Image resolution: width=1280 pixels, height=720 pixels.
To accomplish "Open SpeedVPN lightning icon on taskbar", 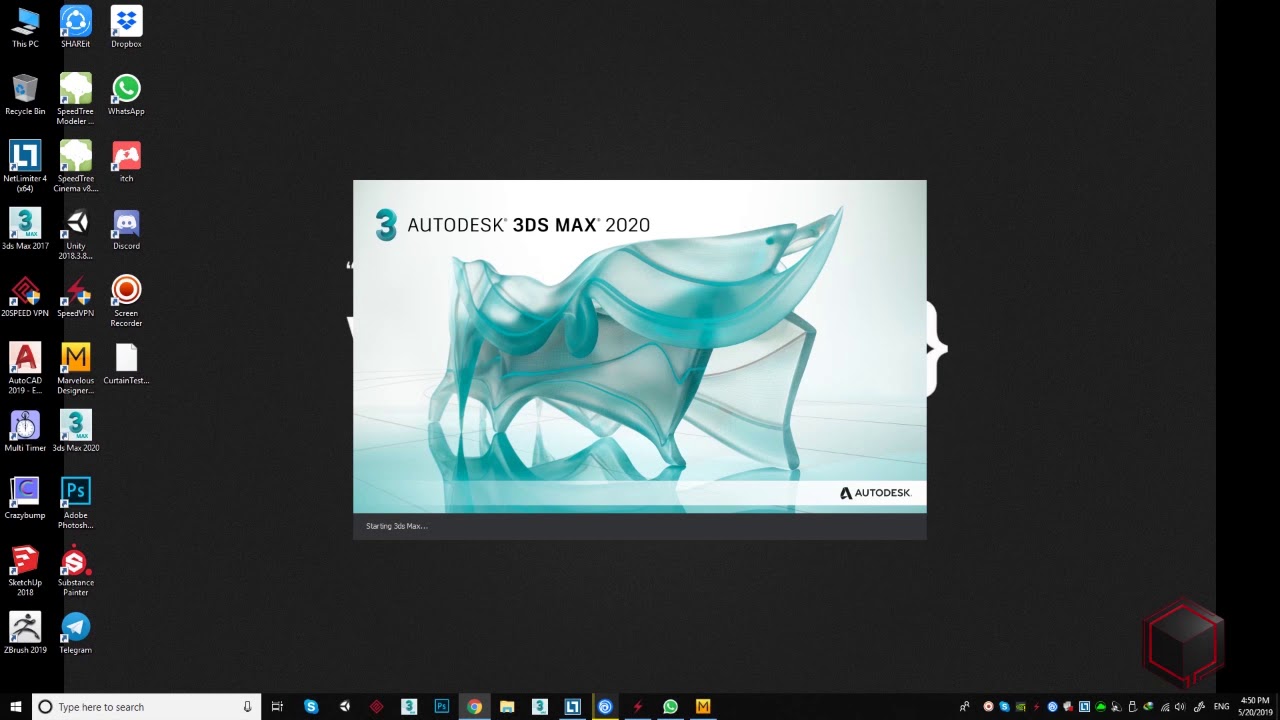I will (x=637, y=706).
